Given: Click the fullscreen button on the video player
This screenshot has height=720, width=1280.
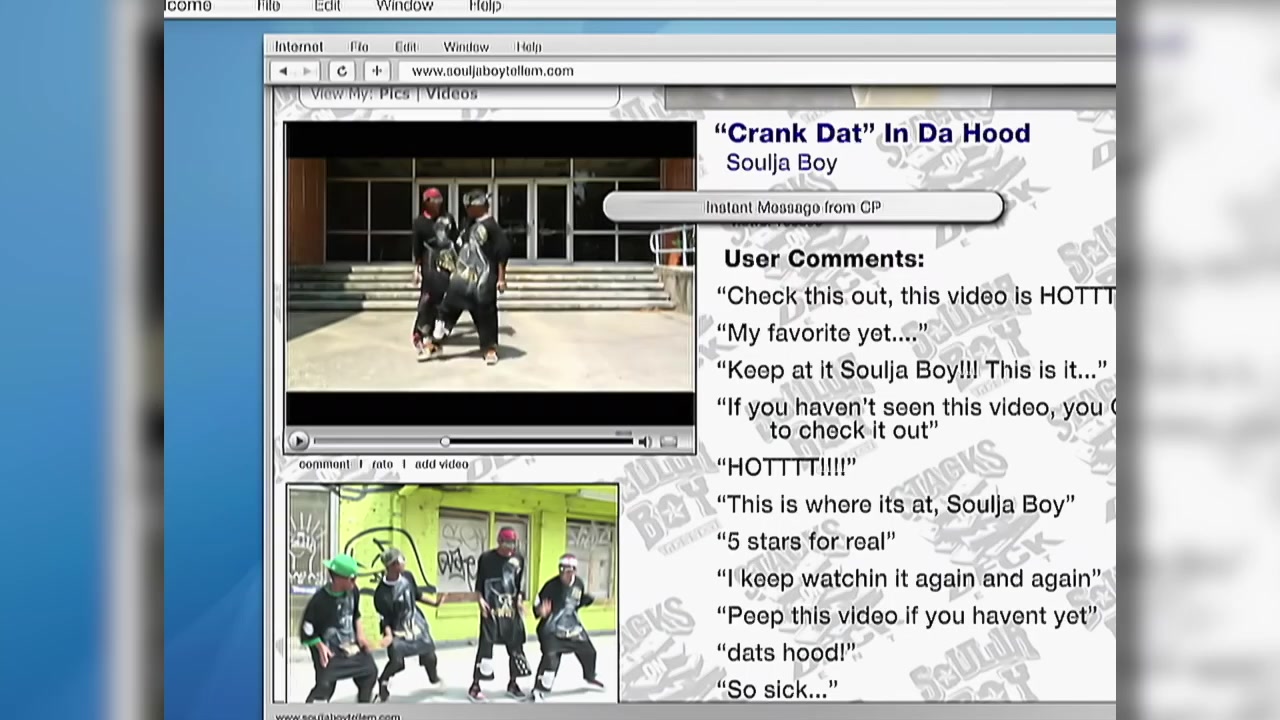Looking at the screenshot, I should pos(669,441).
